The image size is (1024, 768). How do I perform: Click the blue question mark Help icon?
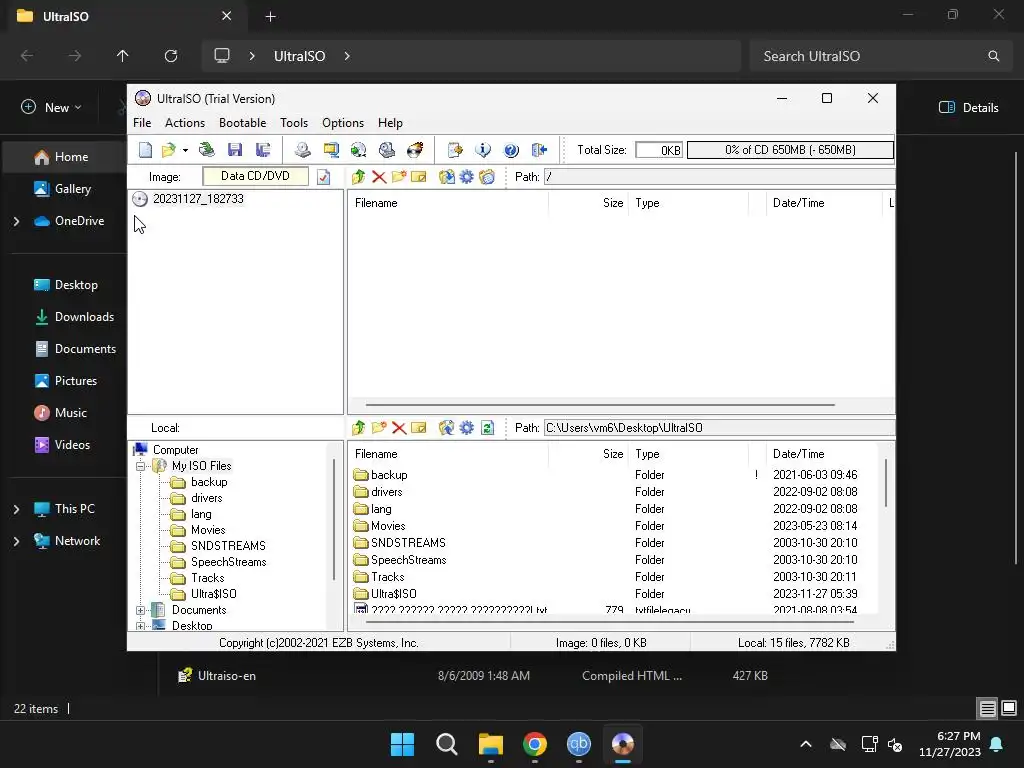coord(511,150)
